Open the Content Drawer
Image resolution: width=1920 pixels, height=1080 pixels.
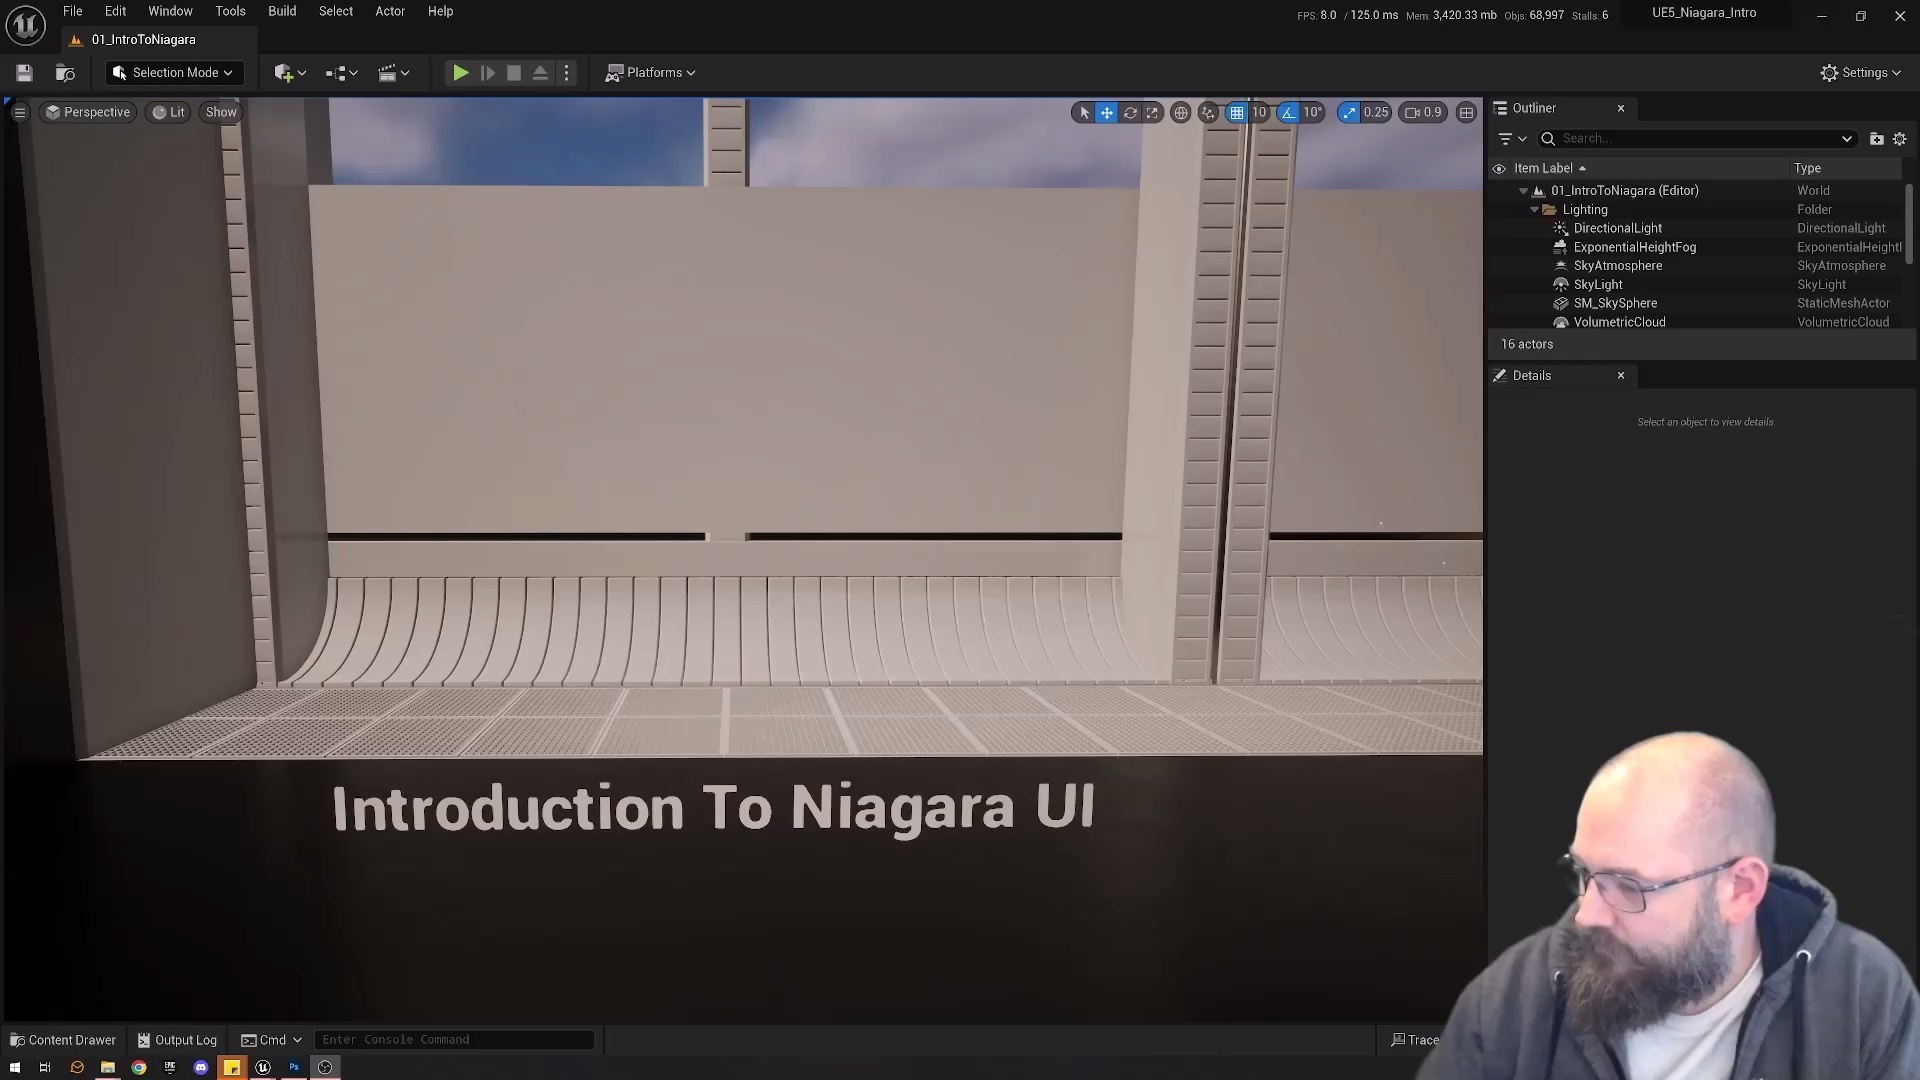pyautogui.click(x=63, y=1040)
